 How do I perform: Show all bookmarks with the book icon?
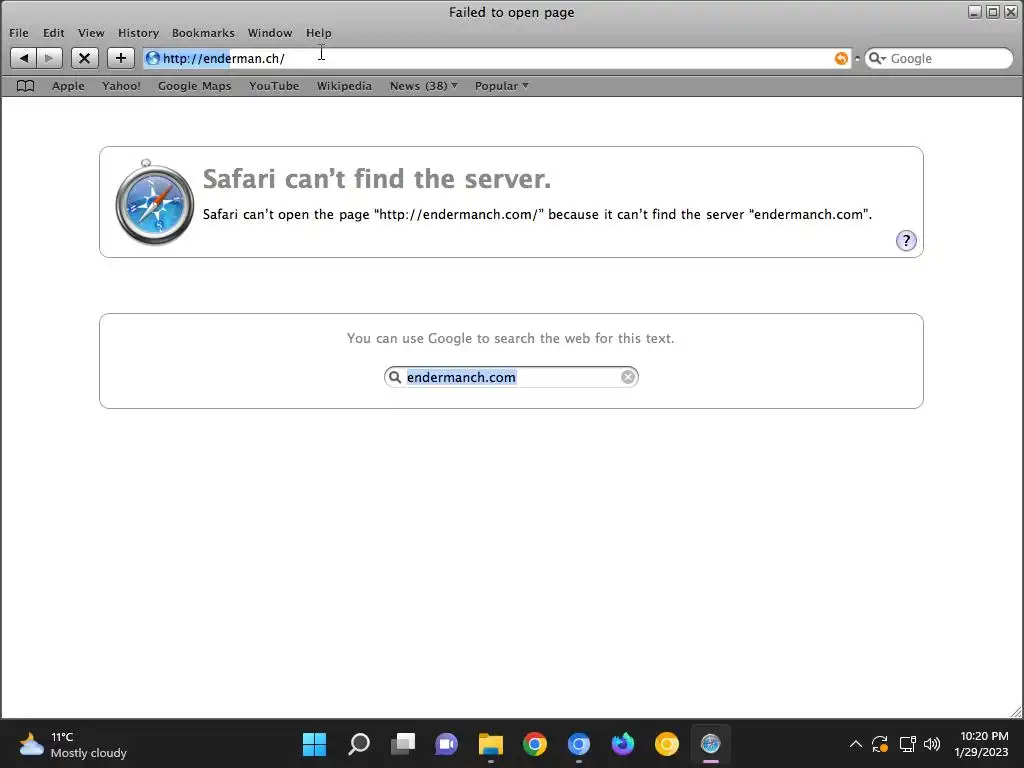(x=25, y=86)
